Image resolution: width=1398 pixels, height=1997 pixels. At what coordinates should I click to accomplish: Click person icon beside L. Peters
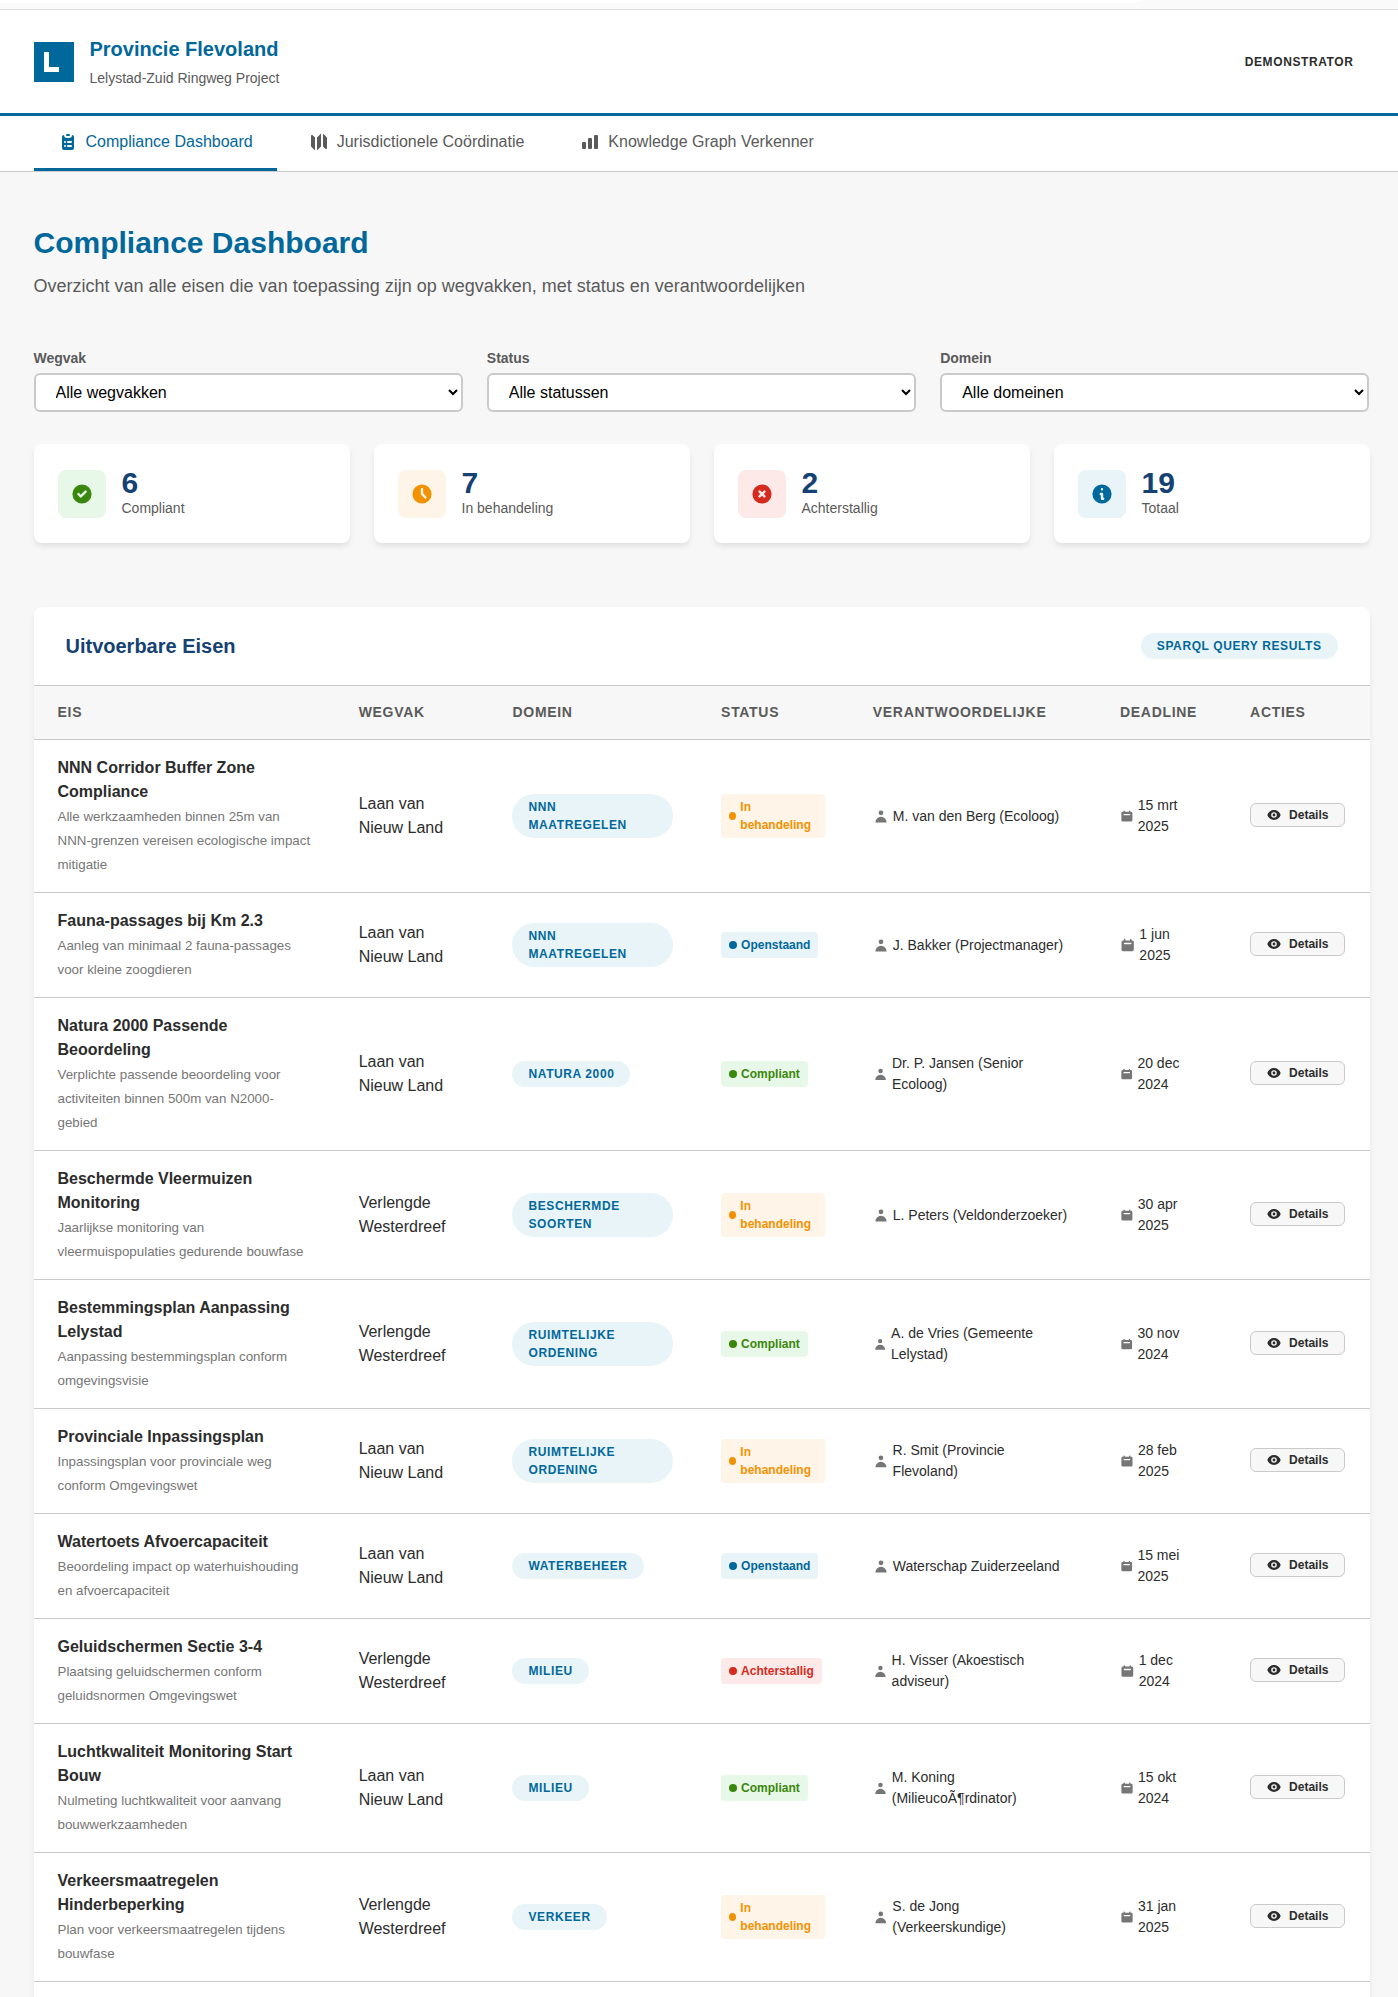click(881, 1216)
